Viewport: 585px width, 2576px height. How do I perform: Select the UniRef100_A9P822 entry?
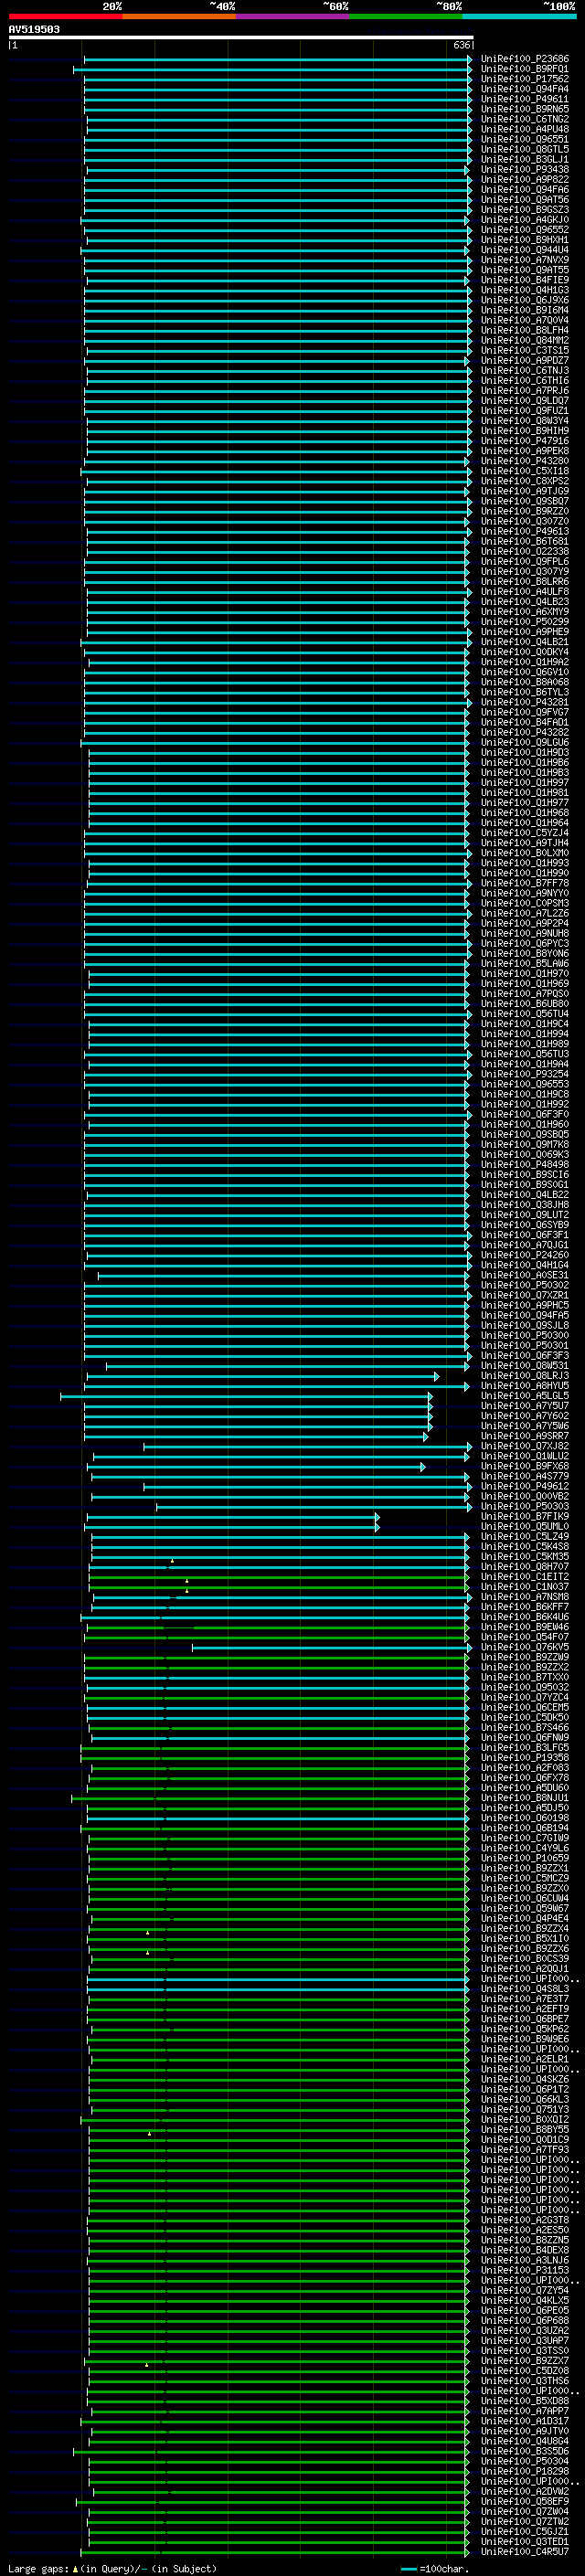tap(524, 180)
